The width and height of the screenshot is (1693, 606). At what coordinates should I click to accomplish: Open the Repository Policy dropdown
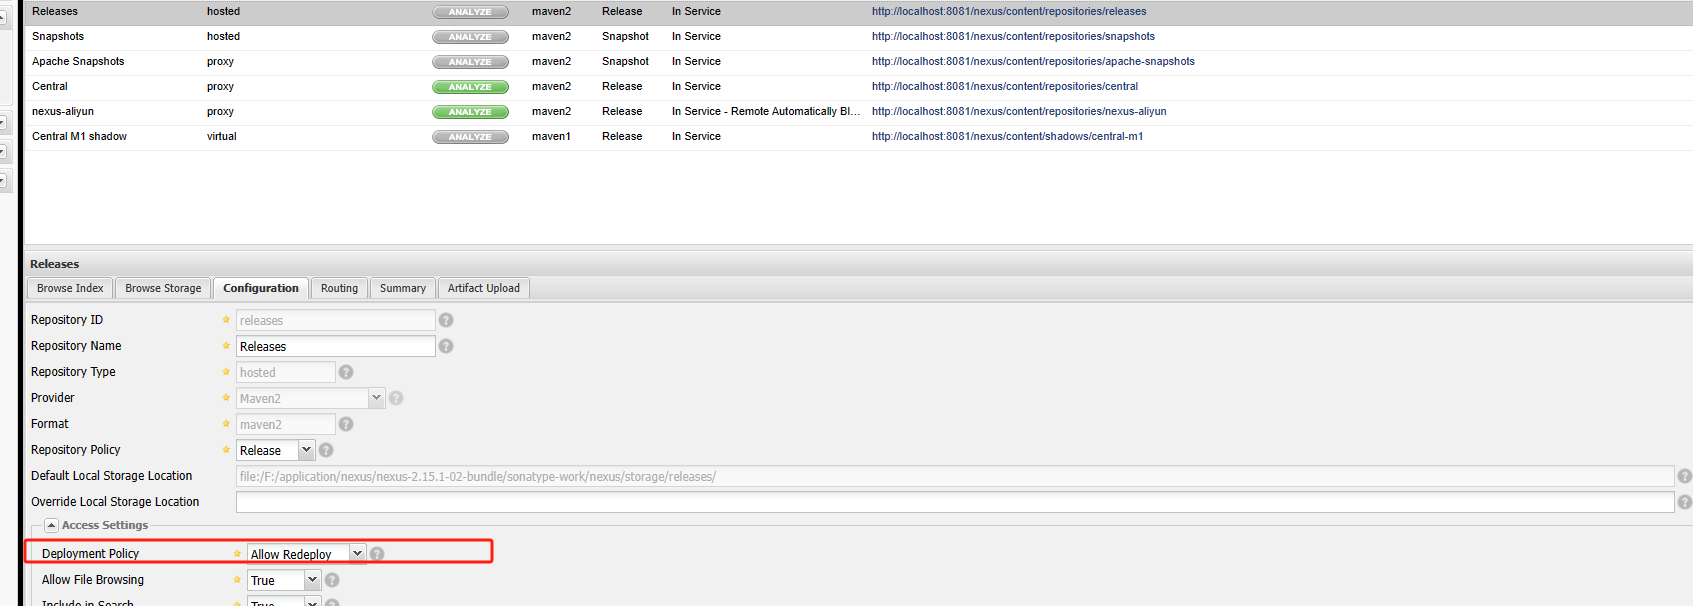point(306,450)
